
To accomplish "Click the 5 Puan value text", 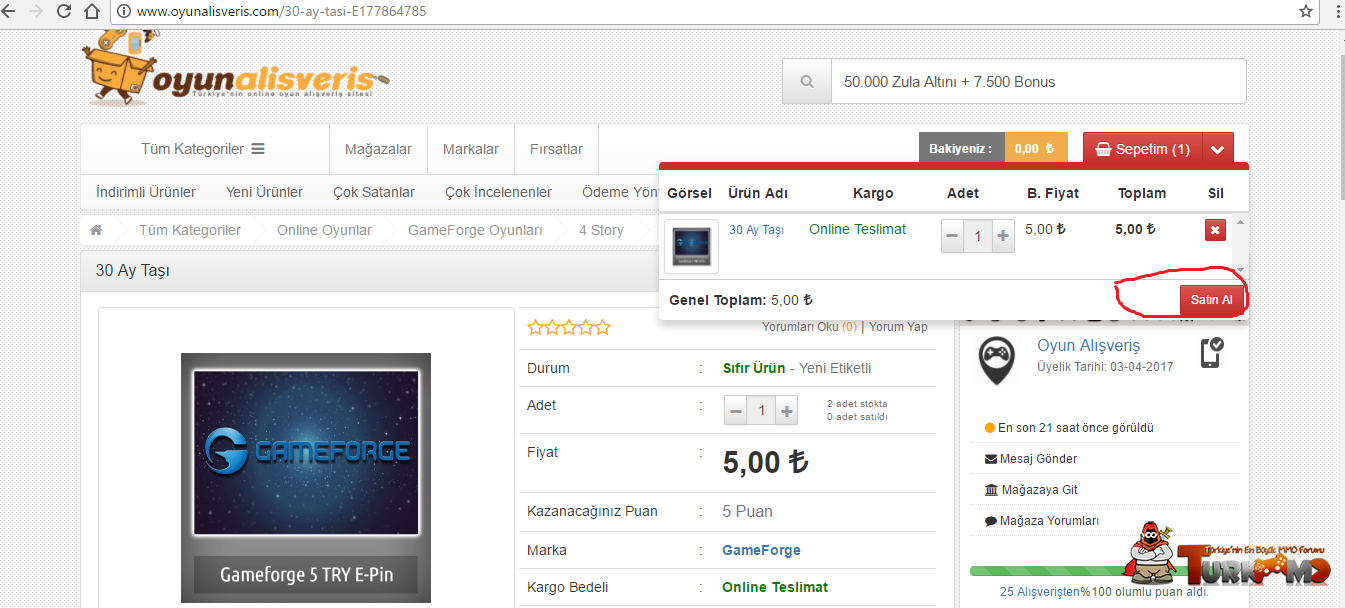I will [747, 511].
